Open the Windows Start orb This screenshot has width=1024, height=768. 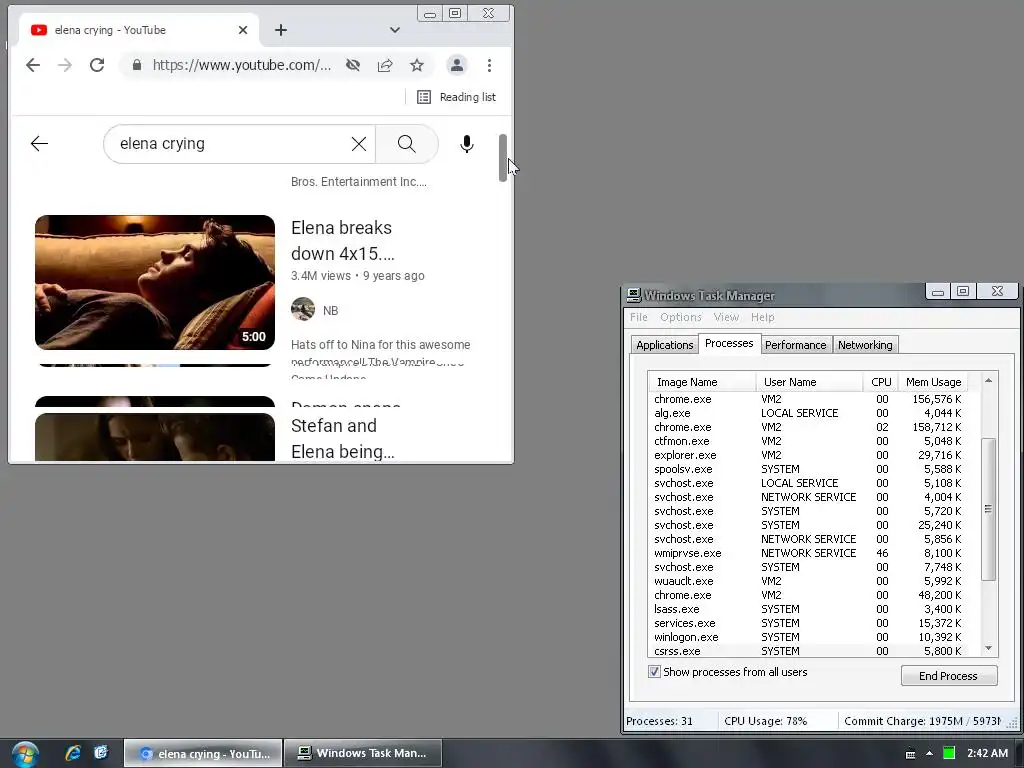pyautogui.click(x=25, y=754)
